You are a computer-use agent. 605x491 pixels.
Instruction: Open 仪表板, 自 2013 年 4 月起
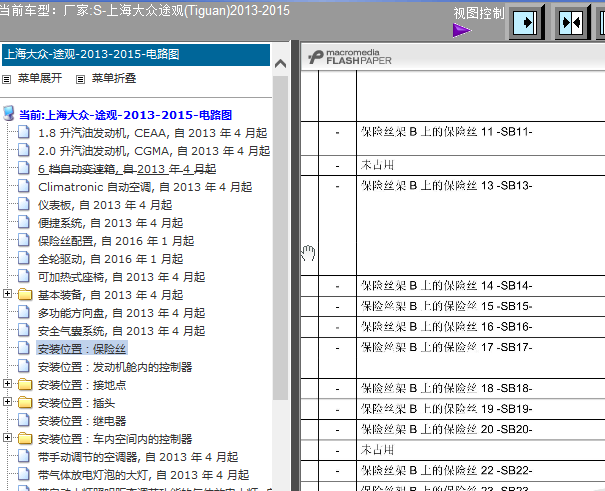click(x=105, y=205)
